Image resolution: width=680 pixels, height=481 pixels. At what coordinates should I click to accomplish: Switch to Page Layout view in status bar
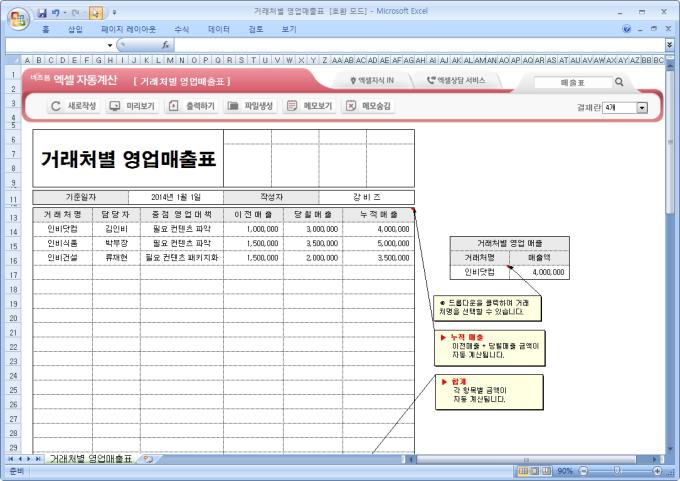[x=535, y=471]
